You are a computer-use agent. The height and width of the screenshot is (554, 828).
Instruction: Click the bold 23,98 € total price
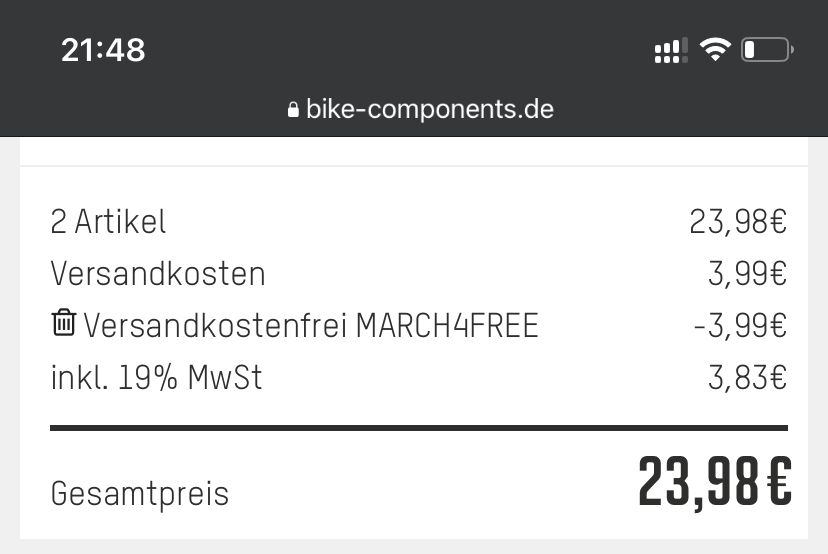coord(714,483)
